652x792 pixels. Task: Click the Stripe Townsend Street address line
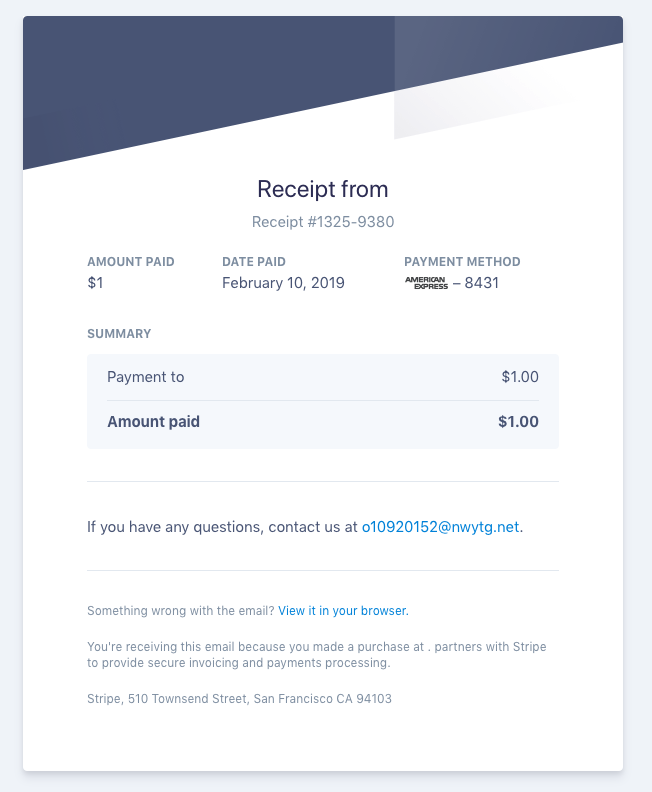pos(239,699)
